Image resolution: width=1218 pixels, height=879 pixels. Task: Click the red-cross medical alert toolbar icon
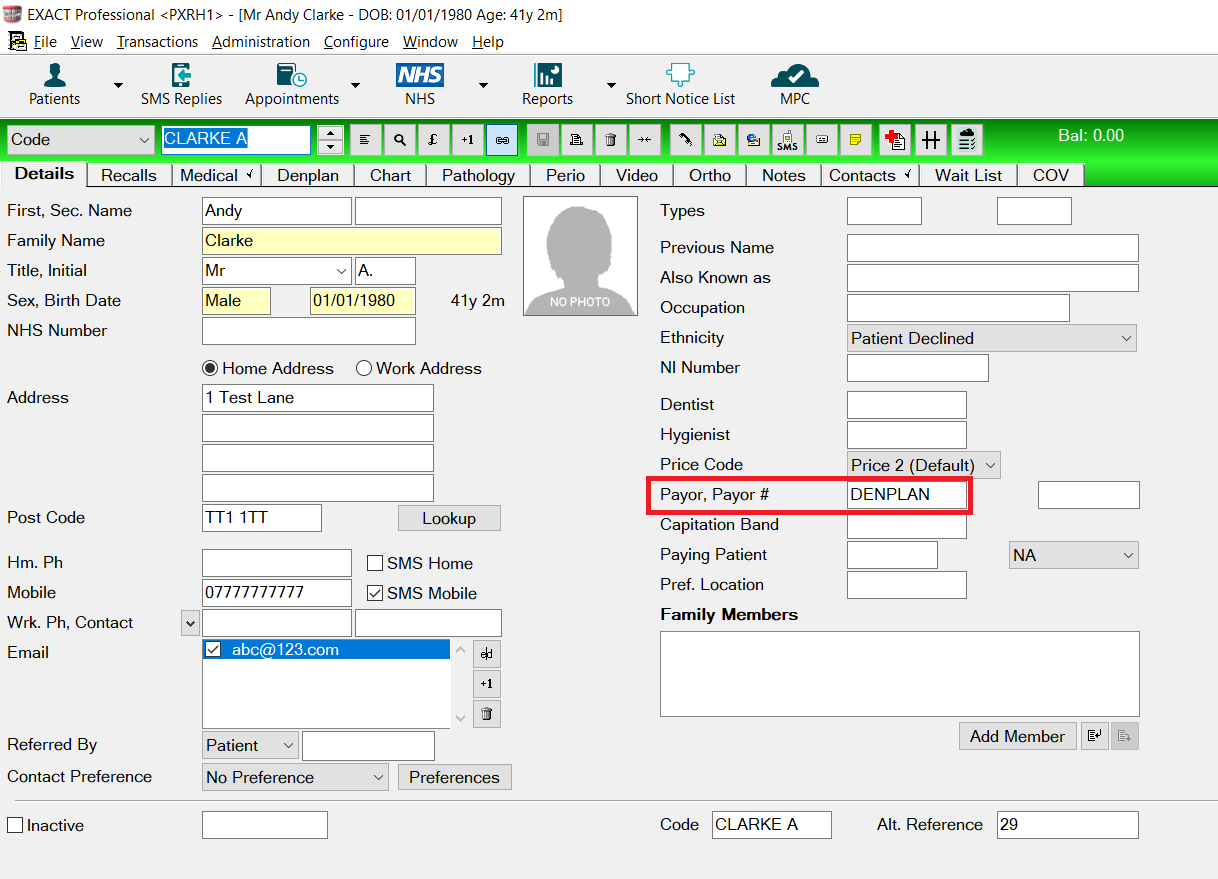coord(895,139)
